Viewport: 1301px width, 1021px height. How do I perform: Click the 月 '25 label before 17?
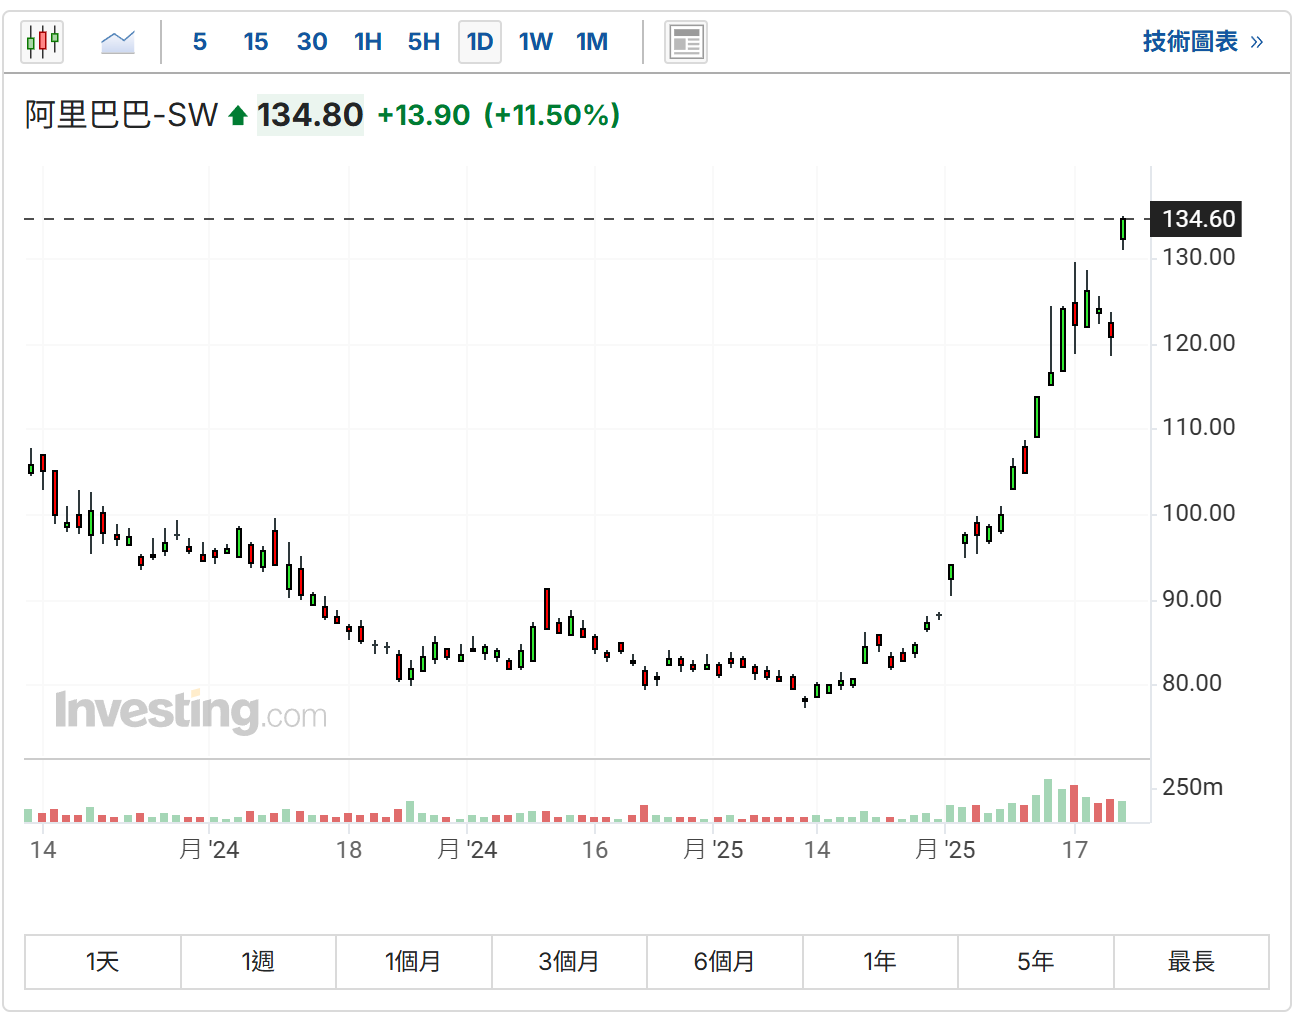click(945, 850)
